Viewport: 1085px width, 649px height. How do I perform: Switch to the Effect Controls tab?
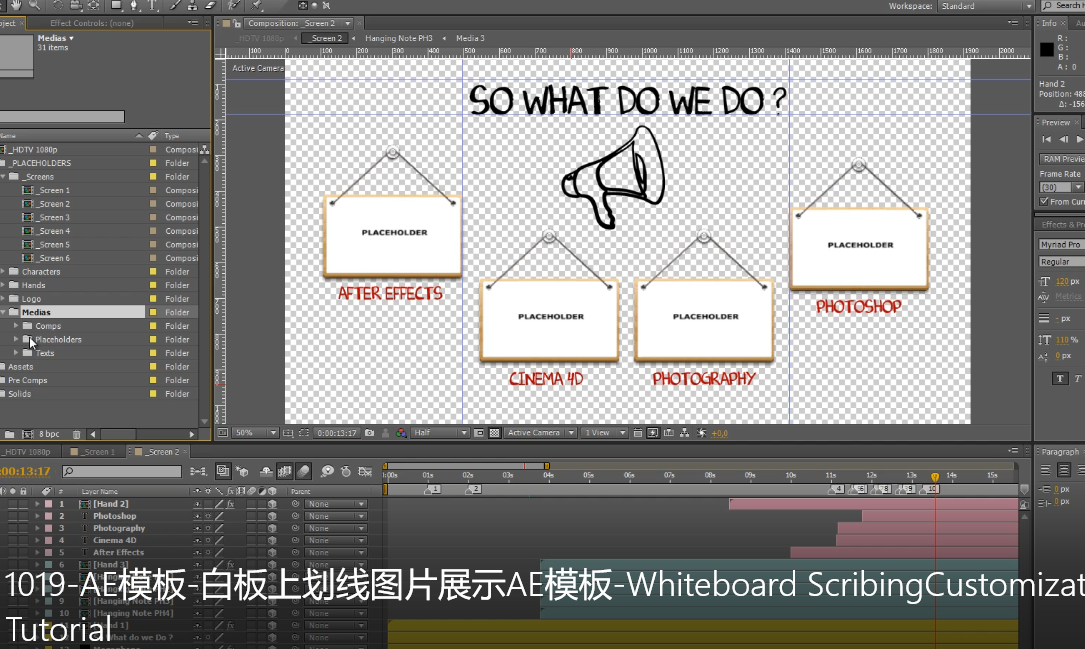(x=91, y=23)
